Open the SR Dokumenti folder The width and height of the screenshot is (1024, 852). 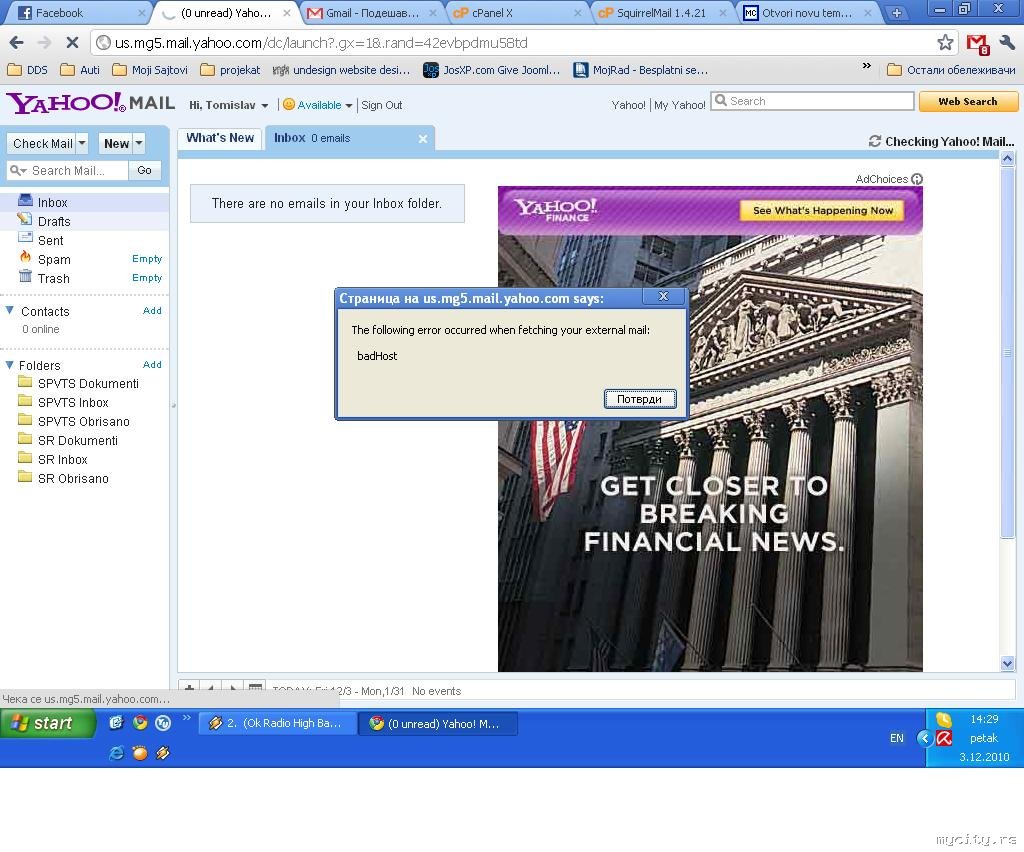click(78, 441)
